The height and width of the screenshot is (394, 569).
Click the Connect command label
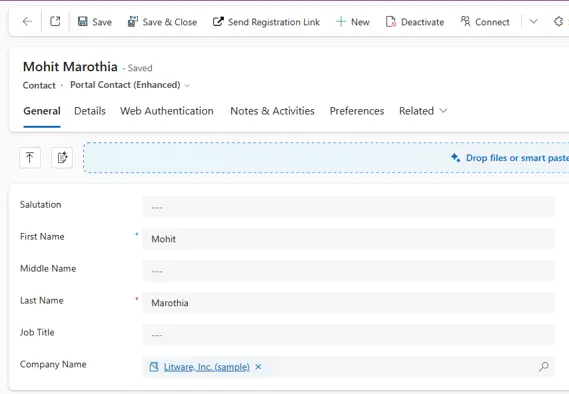pos(492,22)
